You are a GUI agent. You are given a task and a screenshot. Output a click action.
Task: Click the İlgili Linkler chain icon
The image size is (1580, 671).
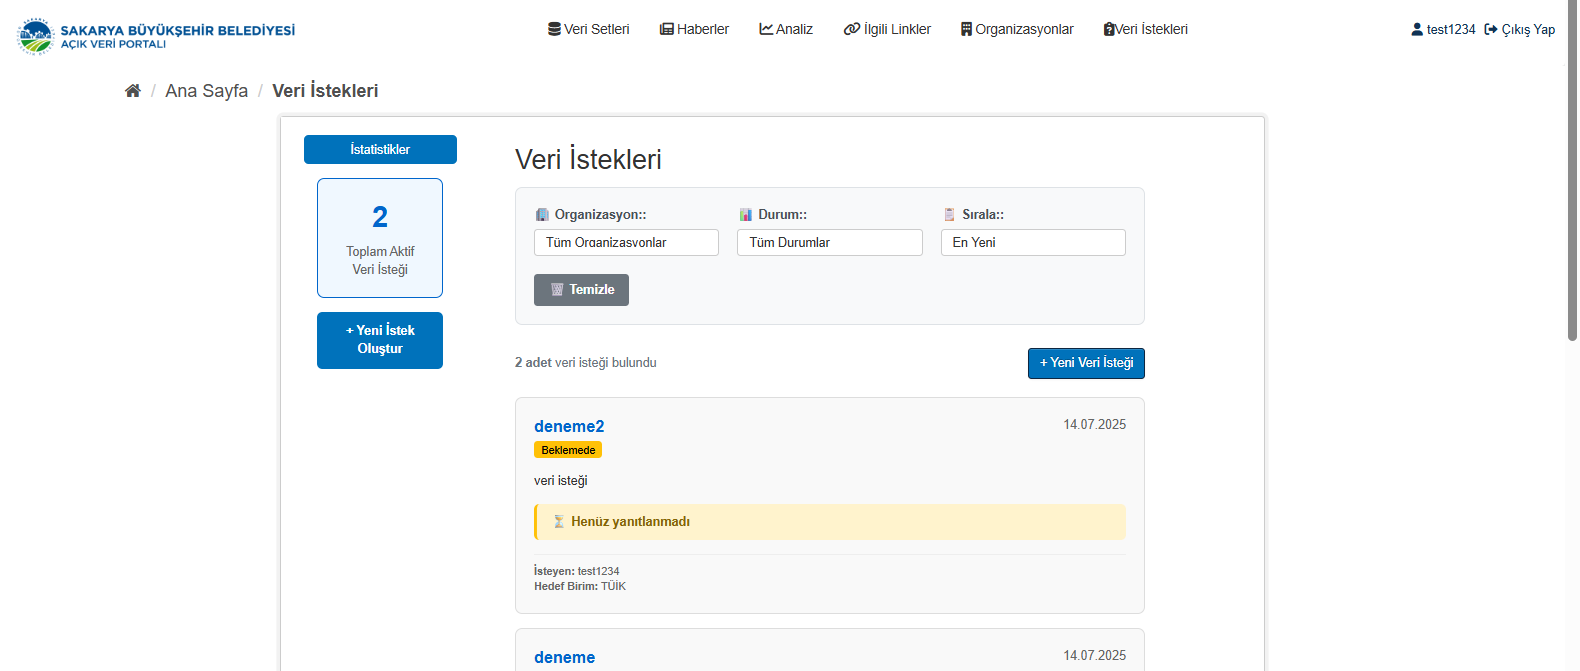[x=852, y=29]
